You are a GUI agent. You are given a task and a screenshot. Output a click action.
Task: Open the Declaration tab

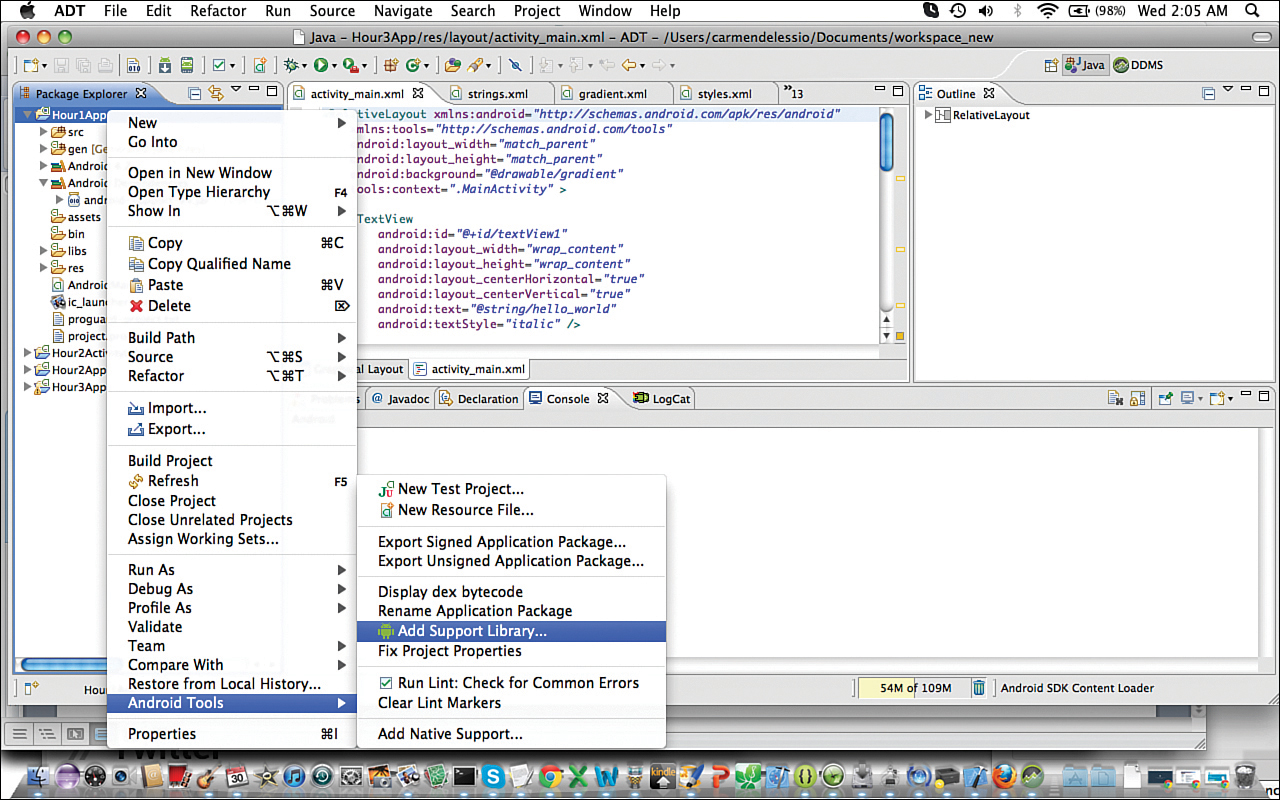point(478,399)
